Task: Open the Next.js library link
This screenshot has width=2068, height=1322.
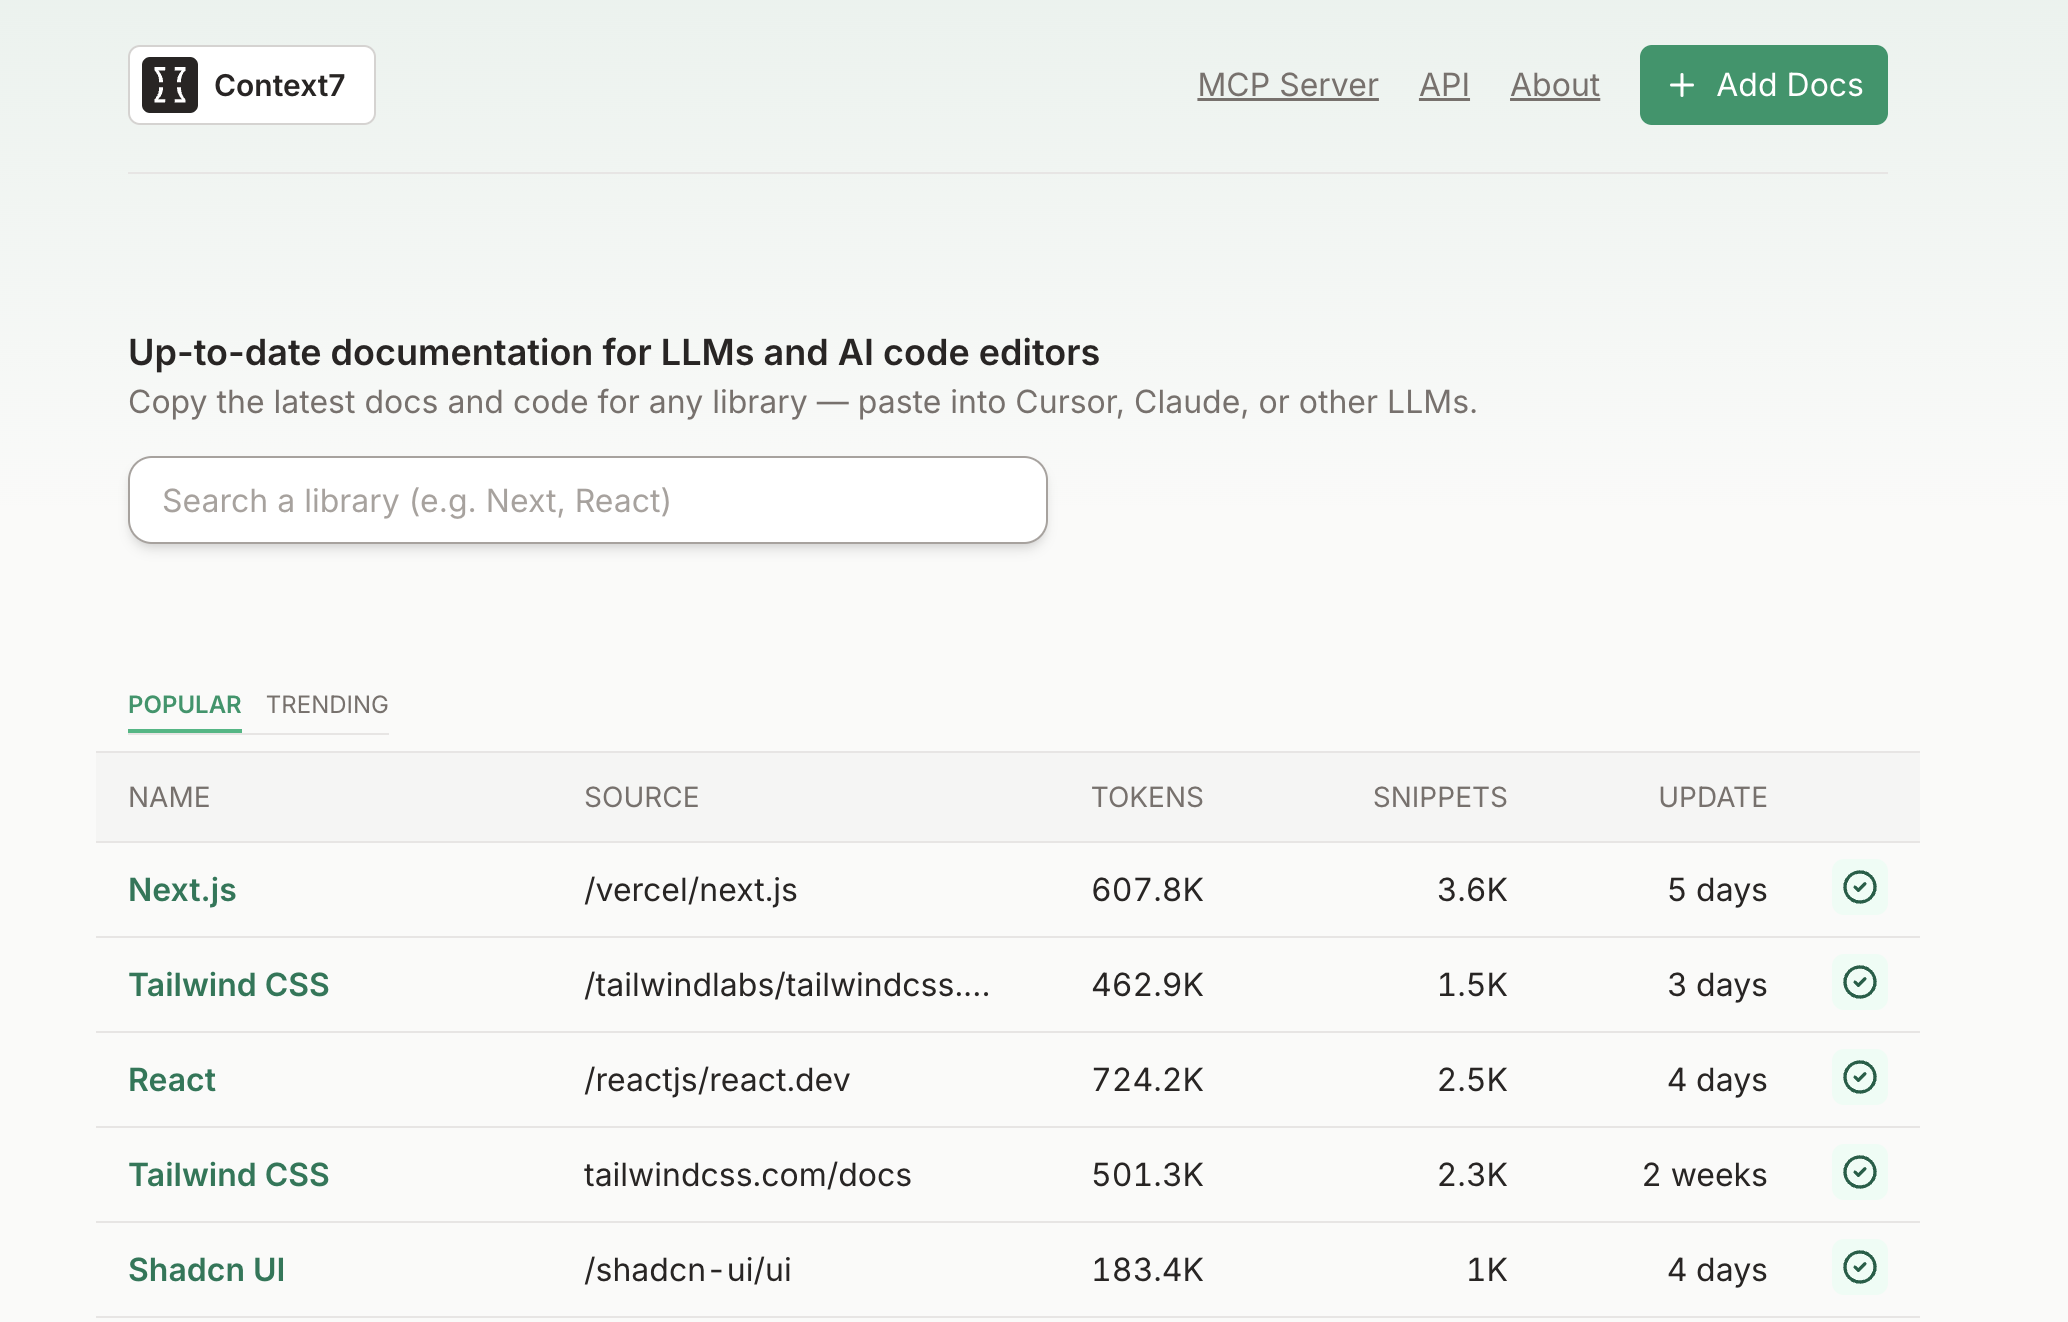Action: (x=182, y=890)
